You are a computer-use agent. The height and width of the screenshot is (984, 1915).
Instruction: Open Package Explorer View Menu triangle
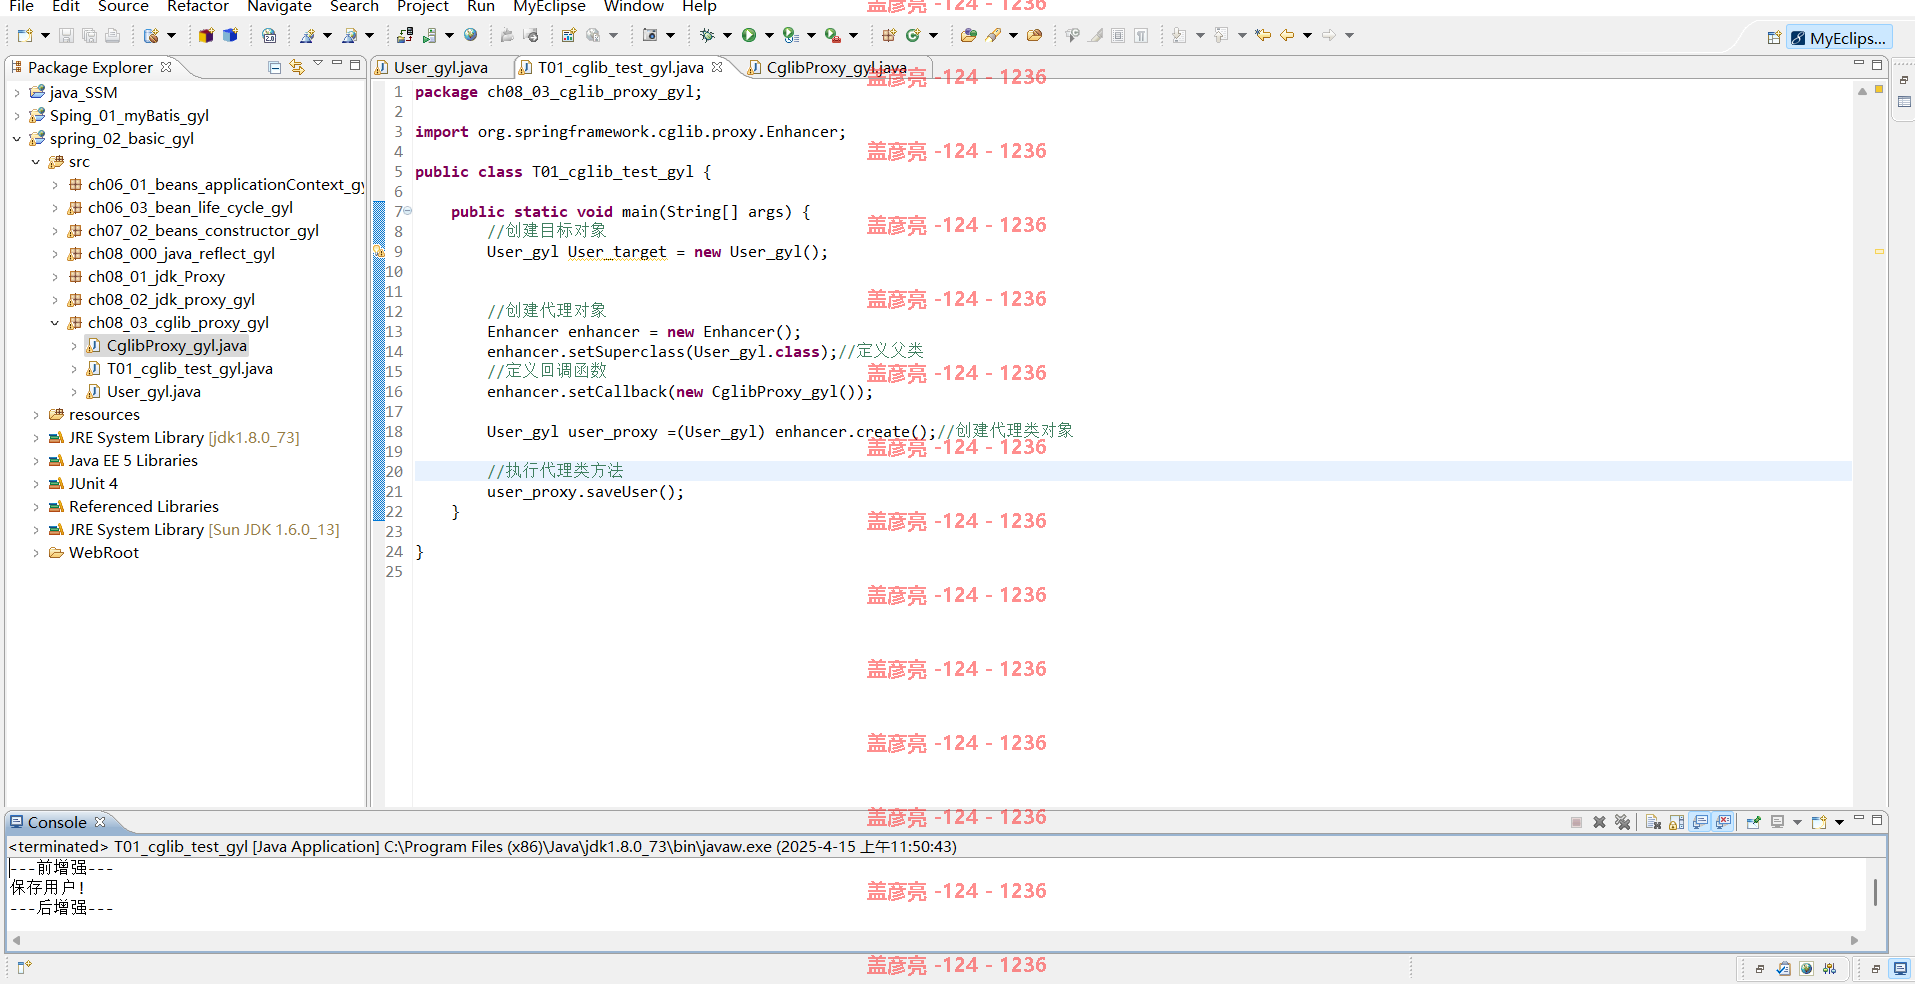click(x=318, y=65)
